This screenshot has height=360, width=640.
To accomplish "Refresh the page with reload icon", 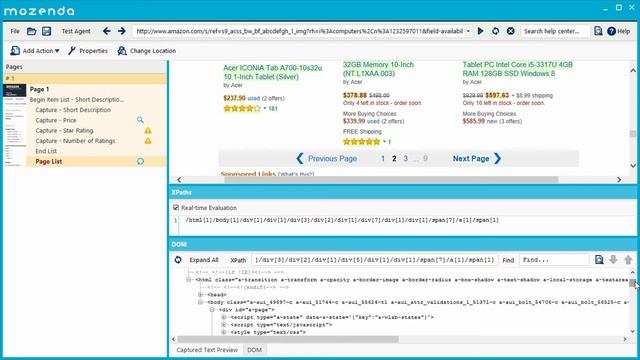I will pyautogui.click(x=496, y=31).
